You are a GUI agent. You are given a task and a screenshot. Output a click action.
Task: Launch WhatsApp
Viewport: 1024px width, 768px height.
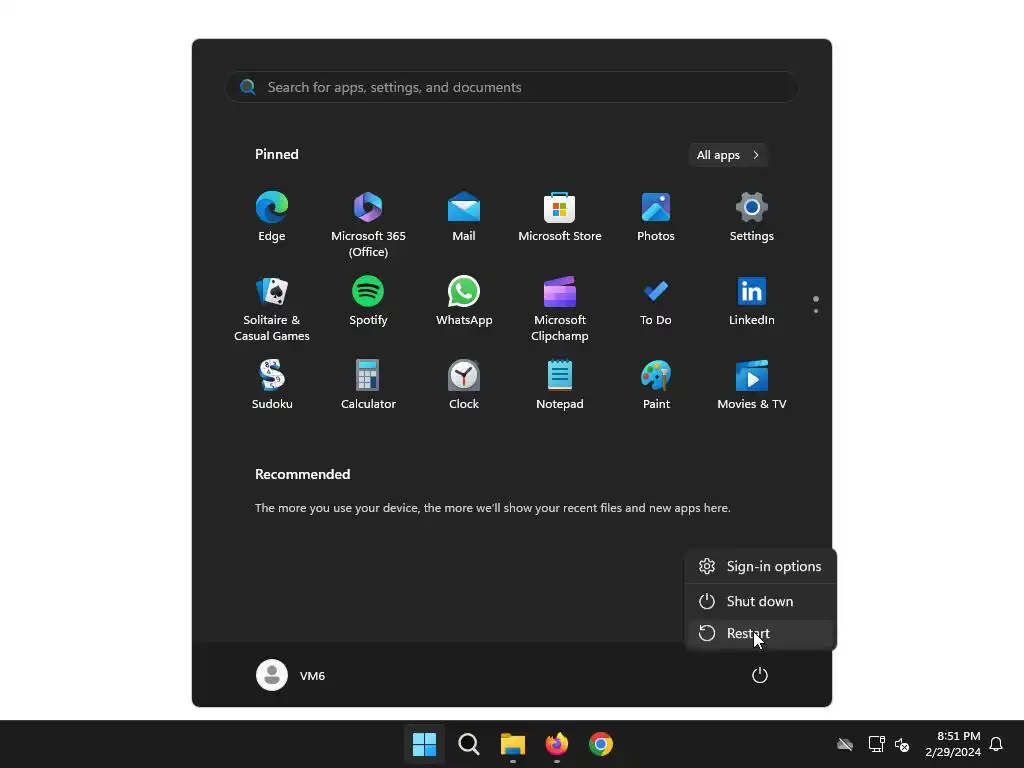pyautogui.click(x=464, y=301)
